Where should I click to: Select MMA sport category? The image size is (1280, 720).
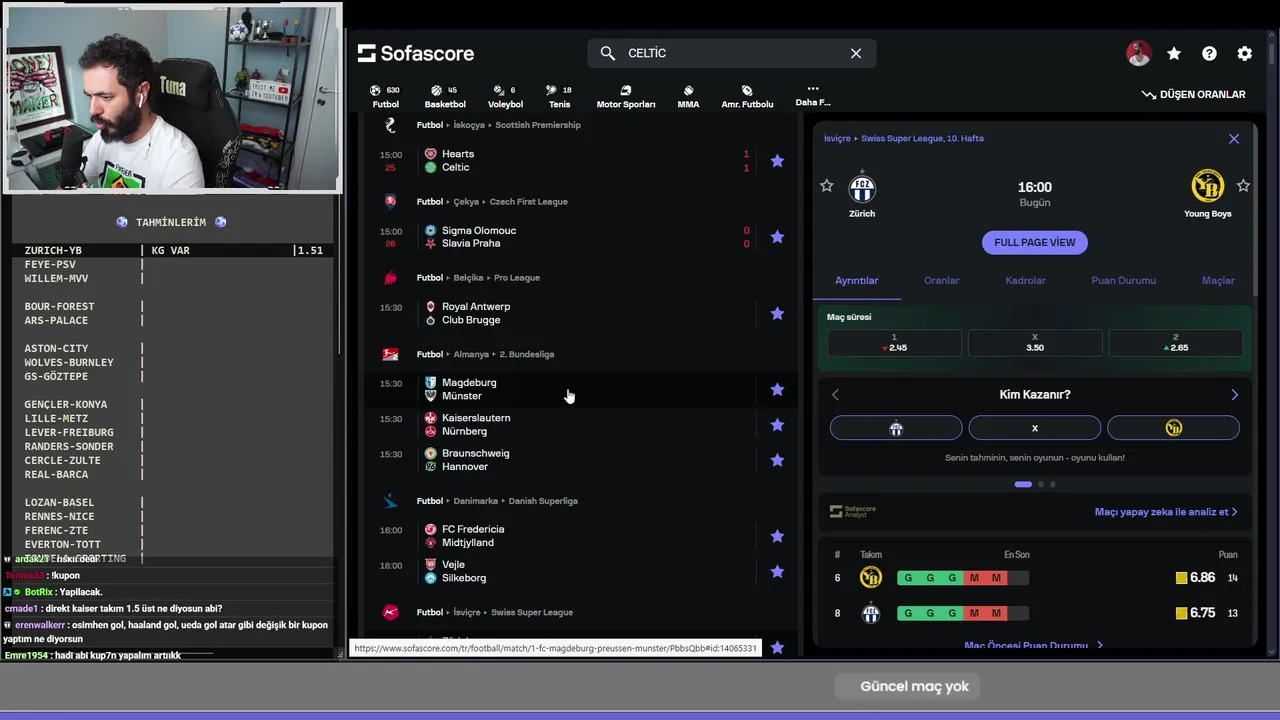(x=688, y=97)
